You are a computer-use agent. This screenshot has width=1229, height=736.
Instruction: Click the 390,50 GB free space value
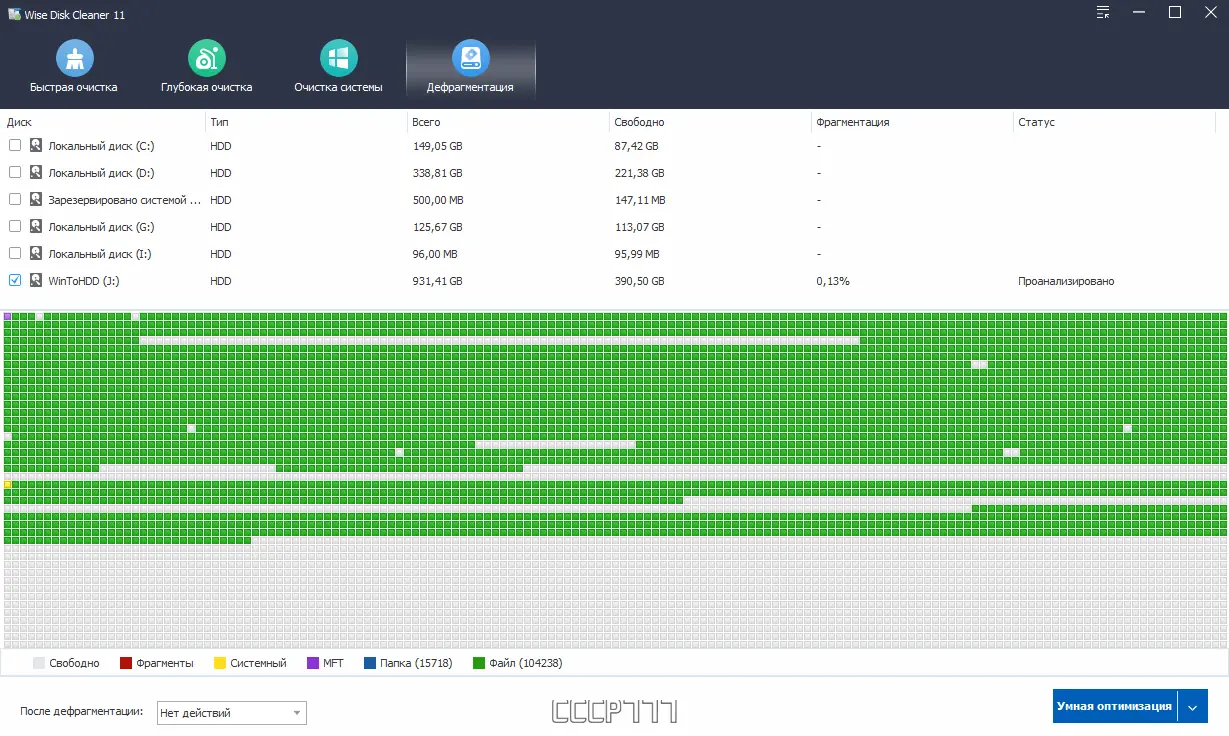point(640,281)
